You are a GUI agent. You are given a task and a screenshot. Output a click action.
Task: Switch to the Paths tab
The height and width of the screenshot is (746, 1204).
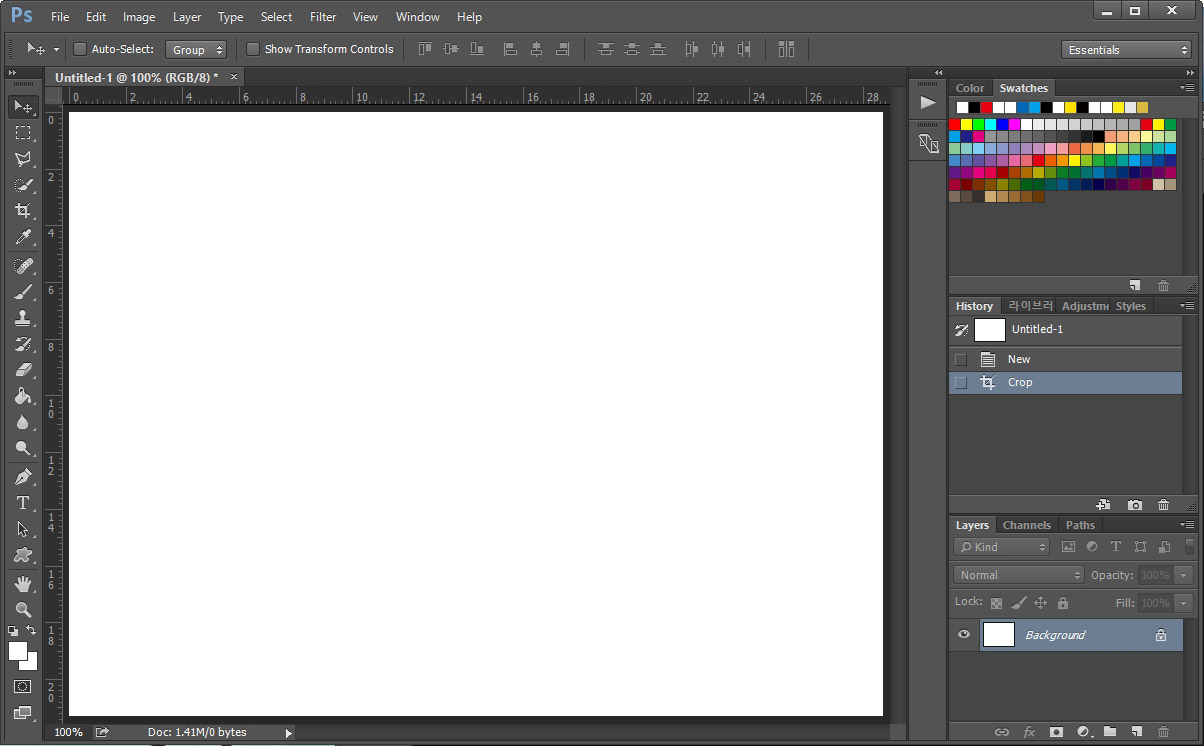[1080, 525]
